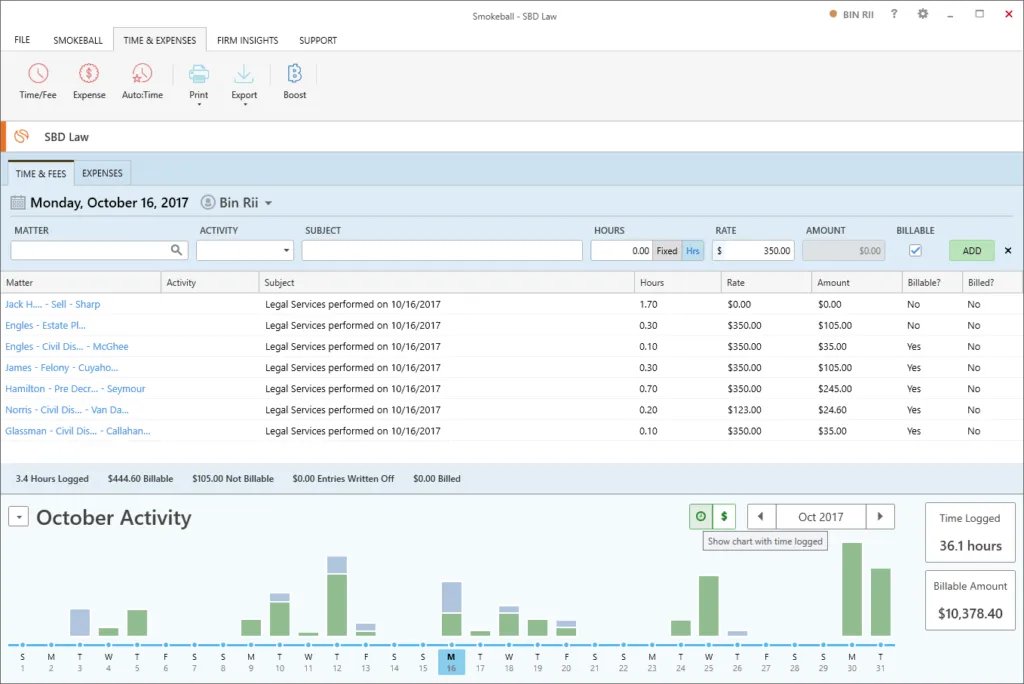Open the help question mark
1024x684 pixels.
894,14
